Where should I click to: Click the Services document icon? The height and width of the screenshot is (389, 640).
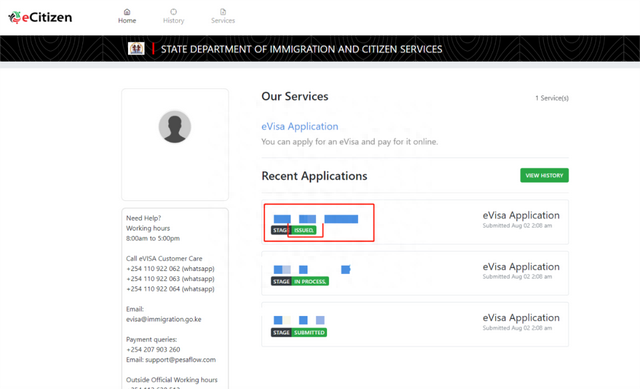tap(223, 12)
